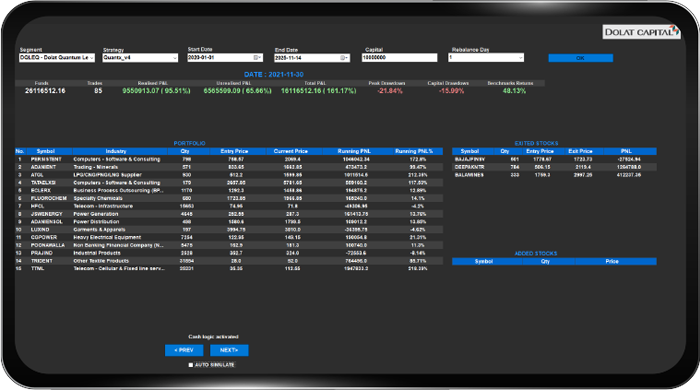700x390 pixels.
Task: Select the CGPOWER portfolio row
Action: 229,237
